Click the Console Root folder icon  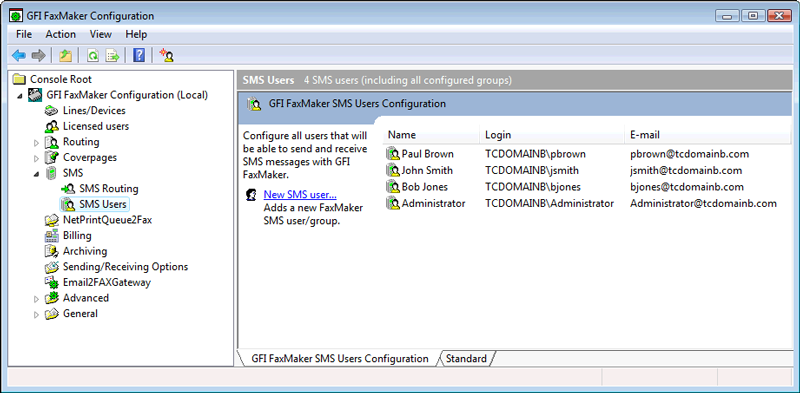tap(19, 79)
